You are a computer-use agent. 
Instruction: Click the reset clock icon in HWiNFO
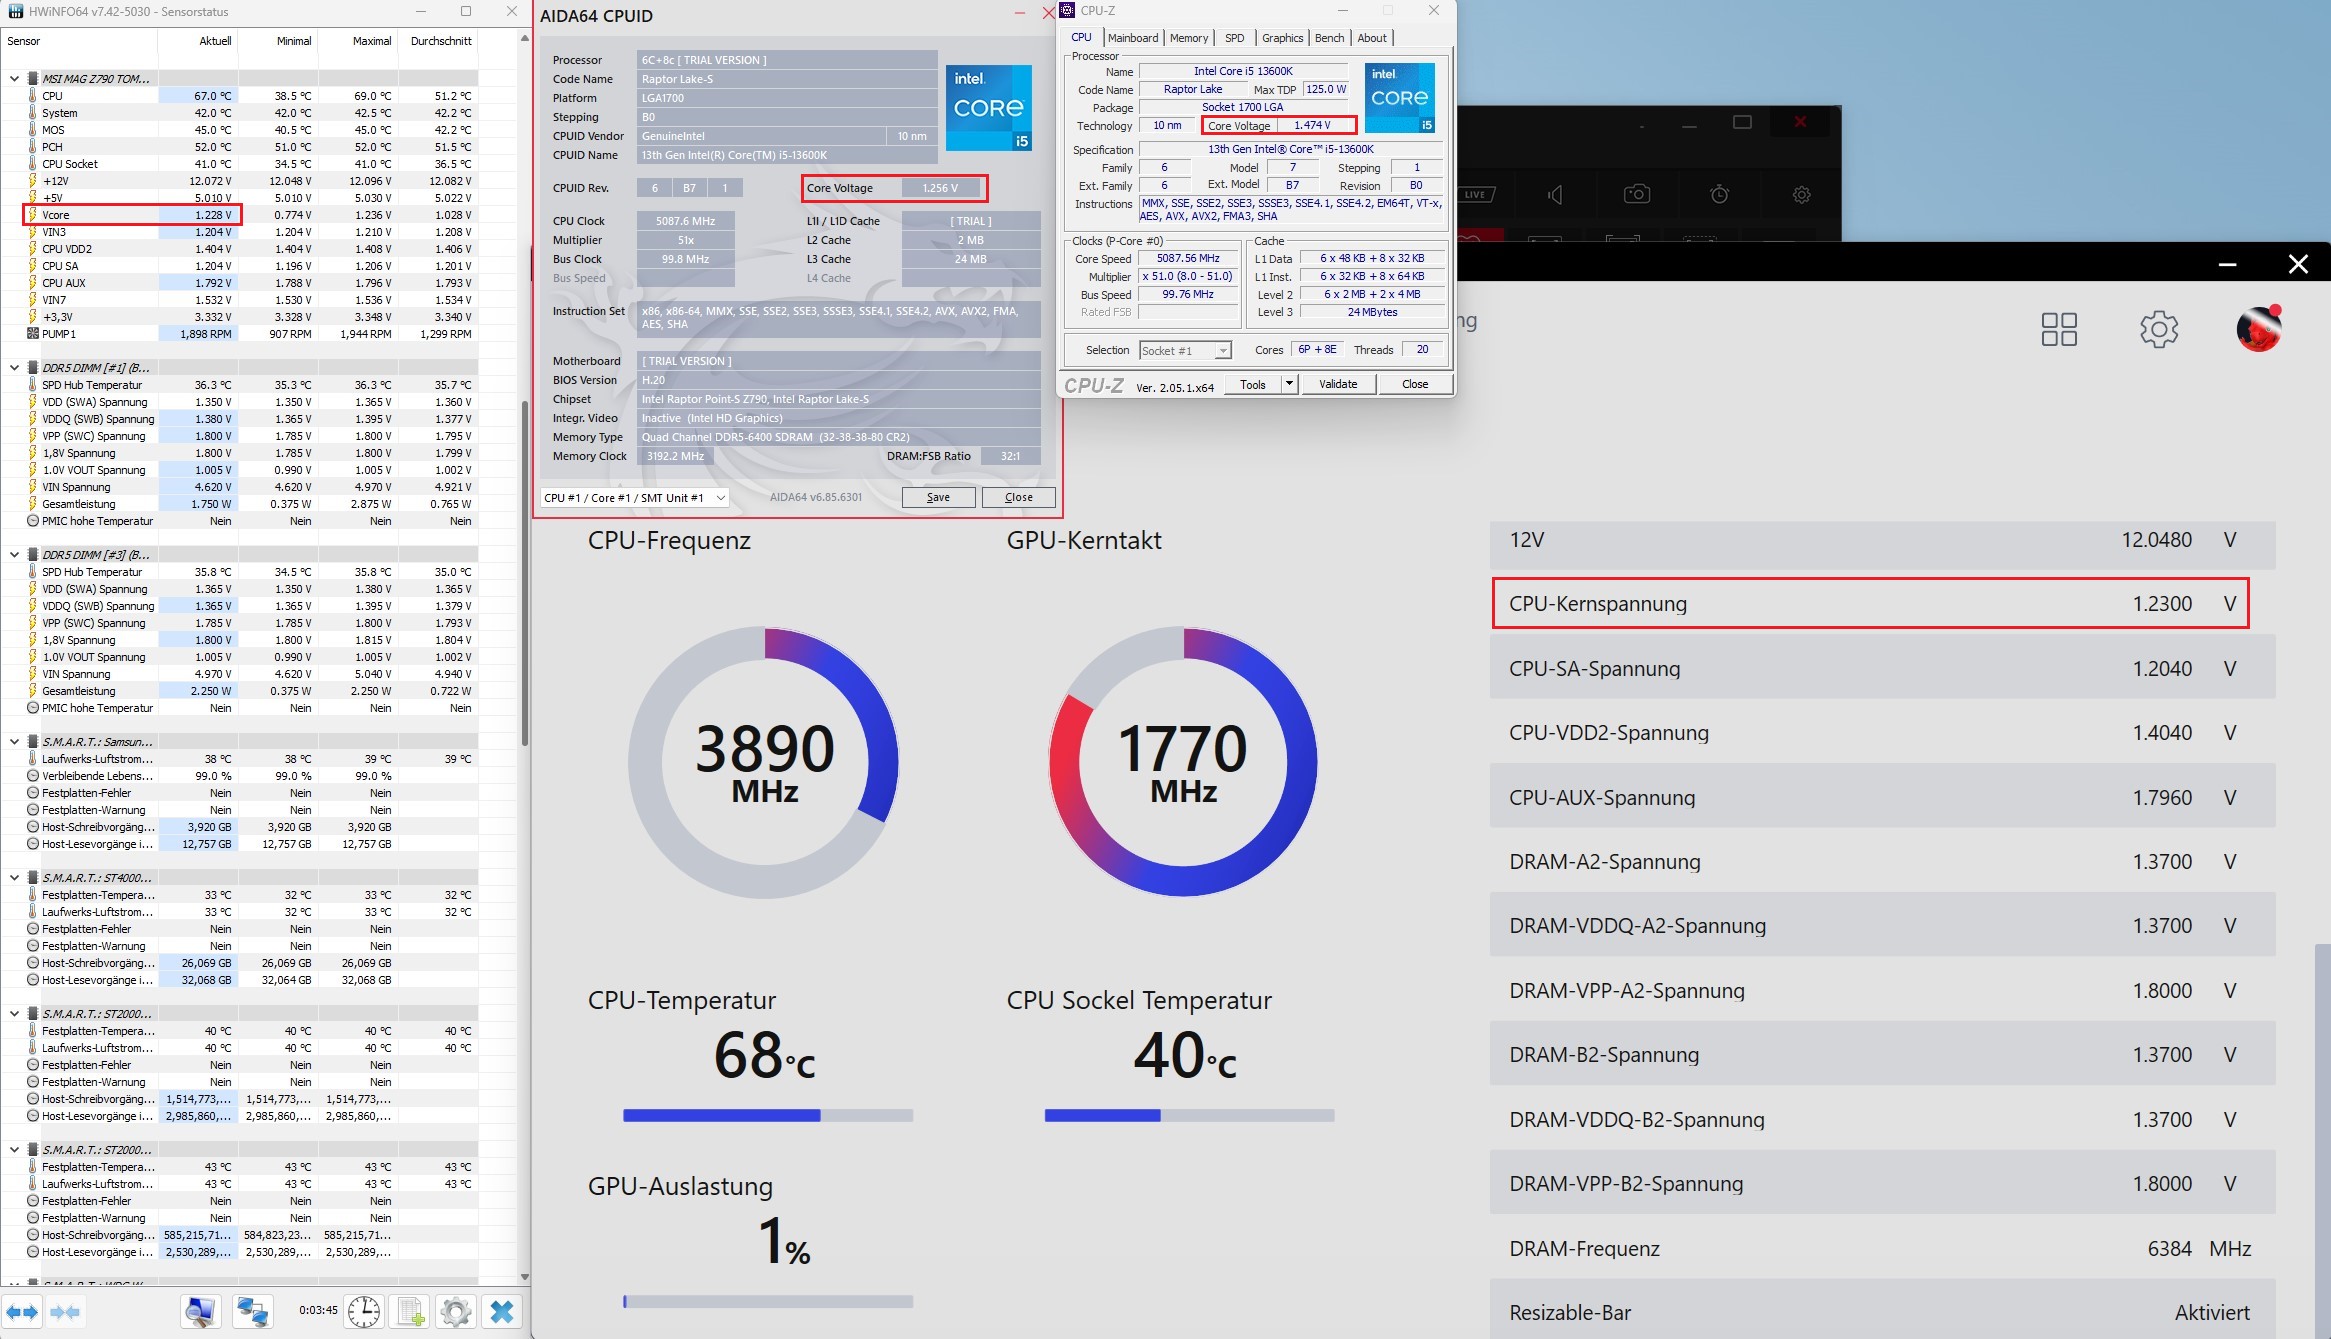coord(364,1312)
